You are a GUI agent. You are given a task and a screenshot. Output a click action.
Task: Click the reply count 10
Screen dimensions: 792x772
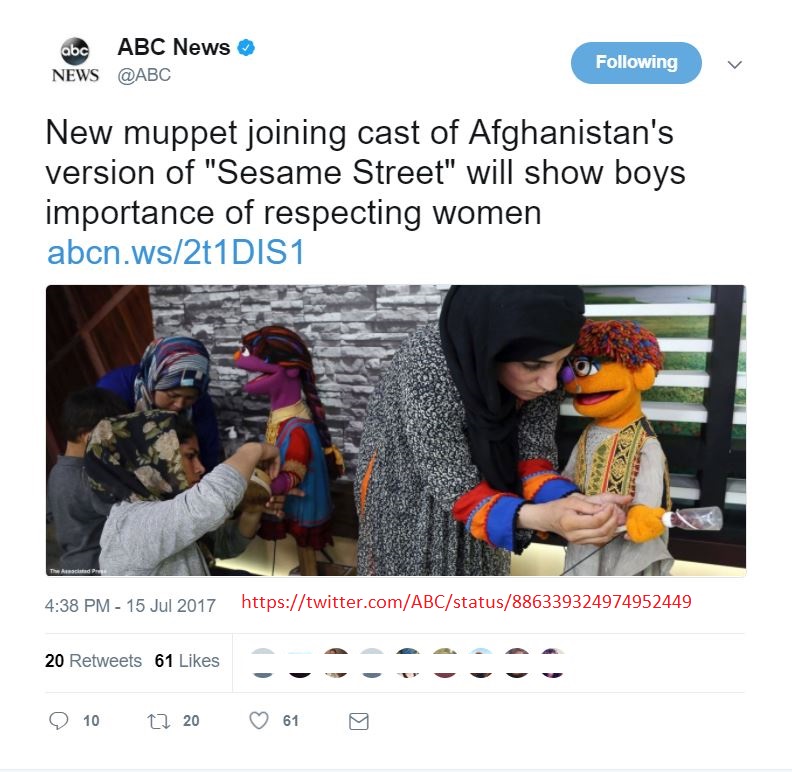click(x=91, y=721)
